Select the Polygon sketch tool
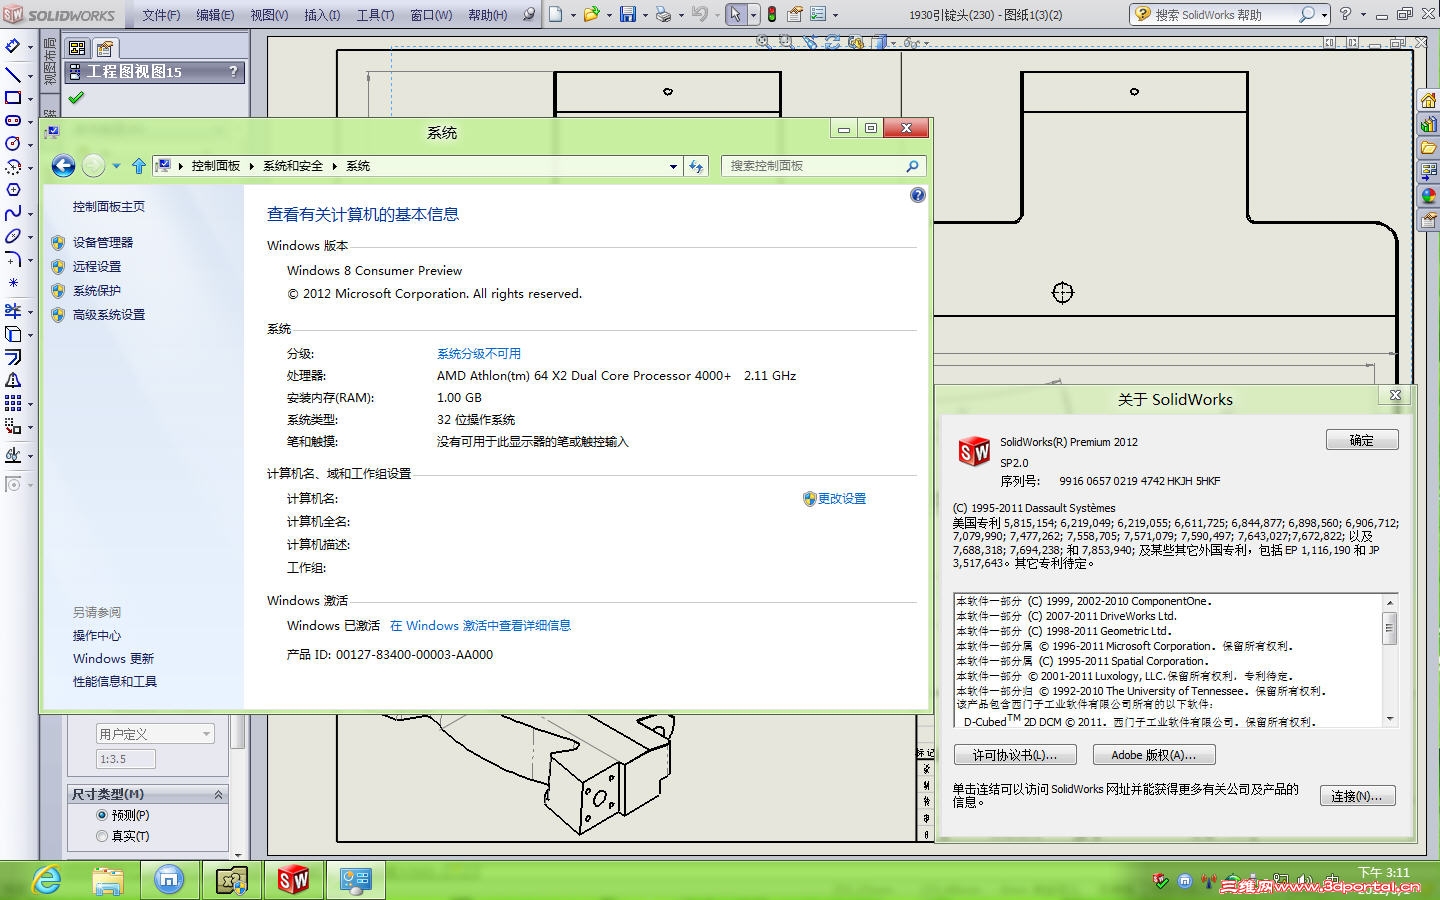Screen dimensions: 1440x900 click(13, 190)
